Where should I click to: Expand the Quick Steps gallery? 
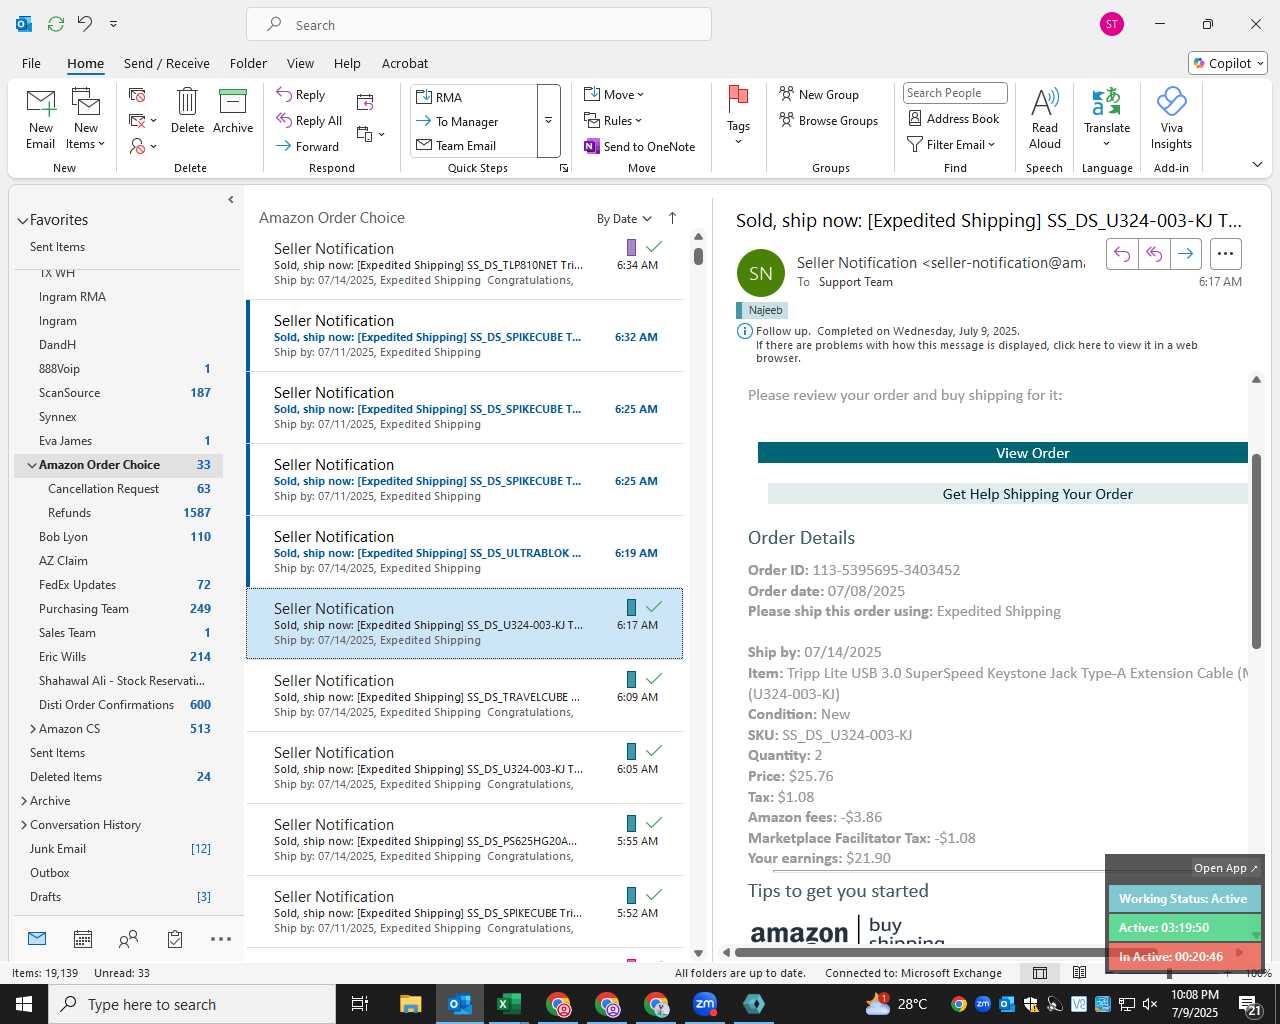tap(548, 121)
